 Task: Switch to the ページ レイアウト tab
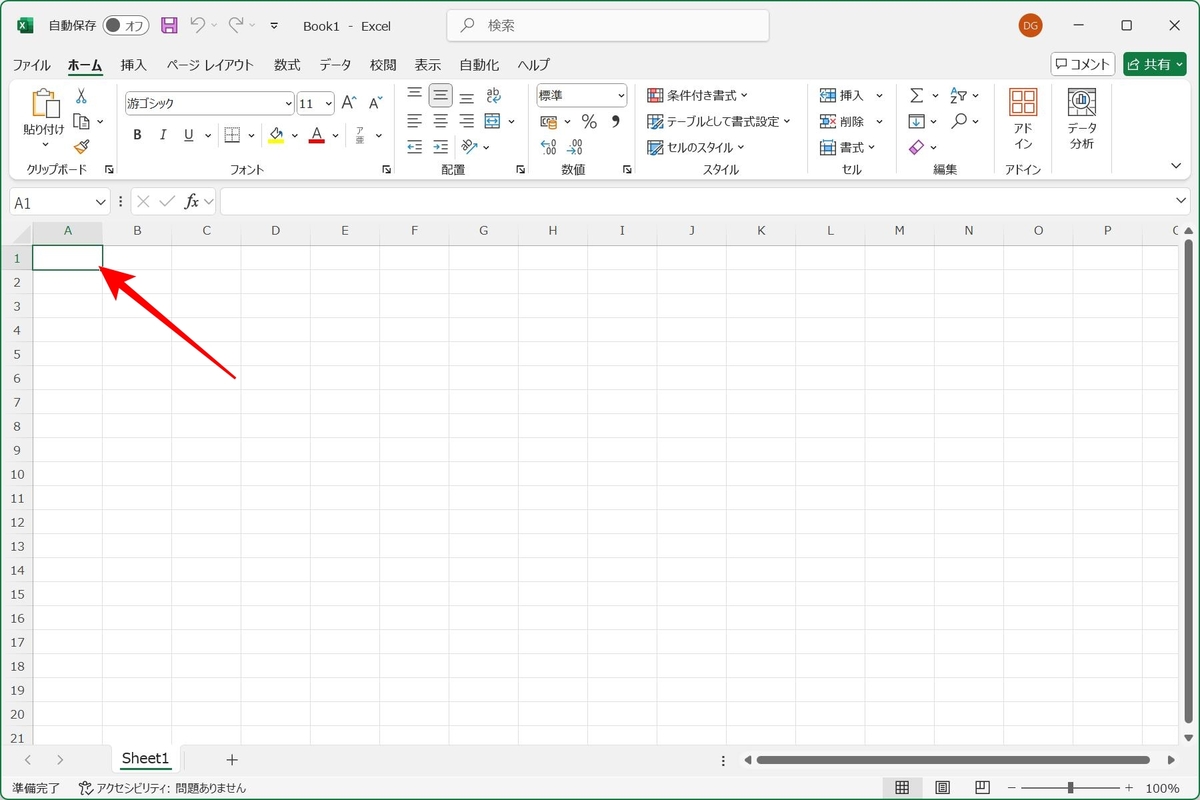[x=210, y=64]
